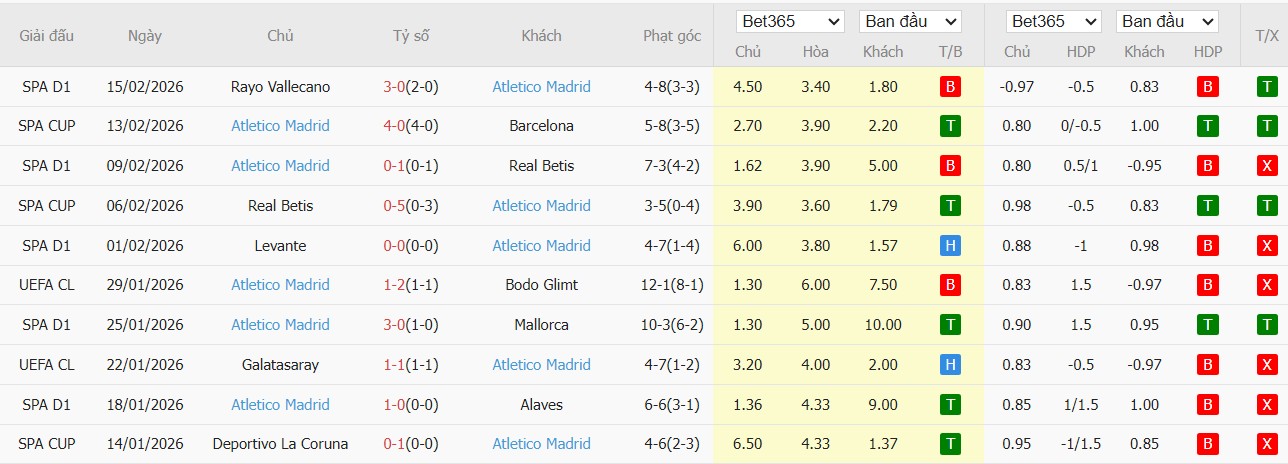Click the red X badge in the Deportivo La Coruna row

tap(1267, 444)
